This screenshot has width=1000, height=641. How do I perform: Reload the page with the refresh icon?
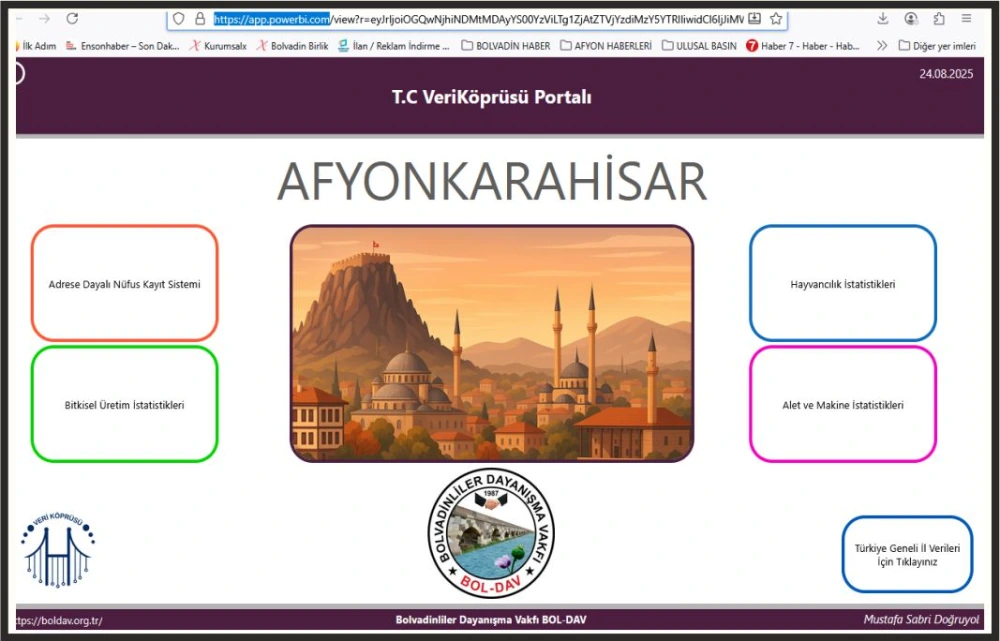[72, 19]
